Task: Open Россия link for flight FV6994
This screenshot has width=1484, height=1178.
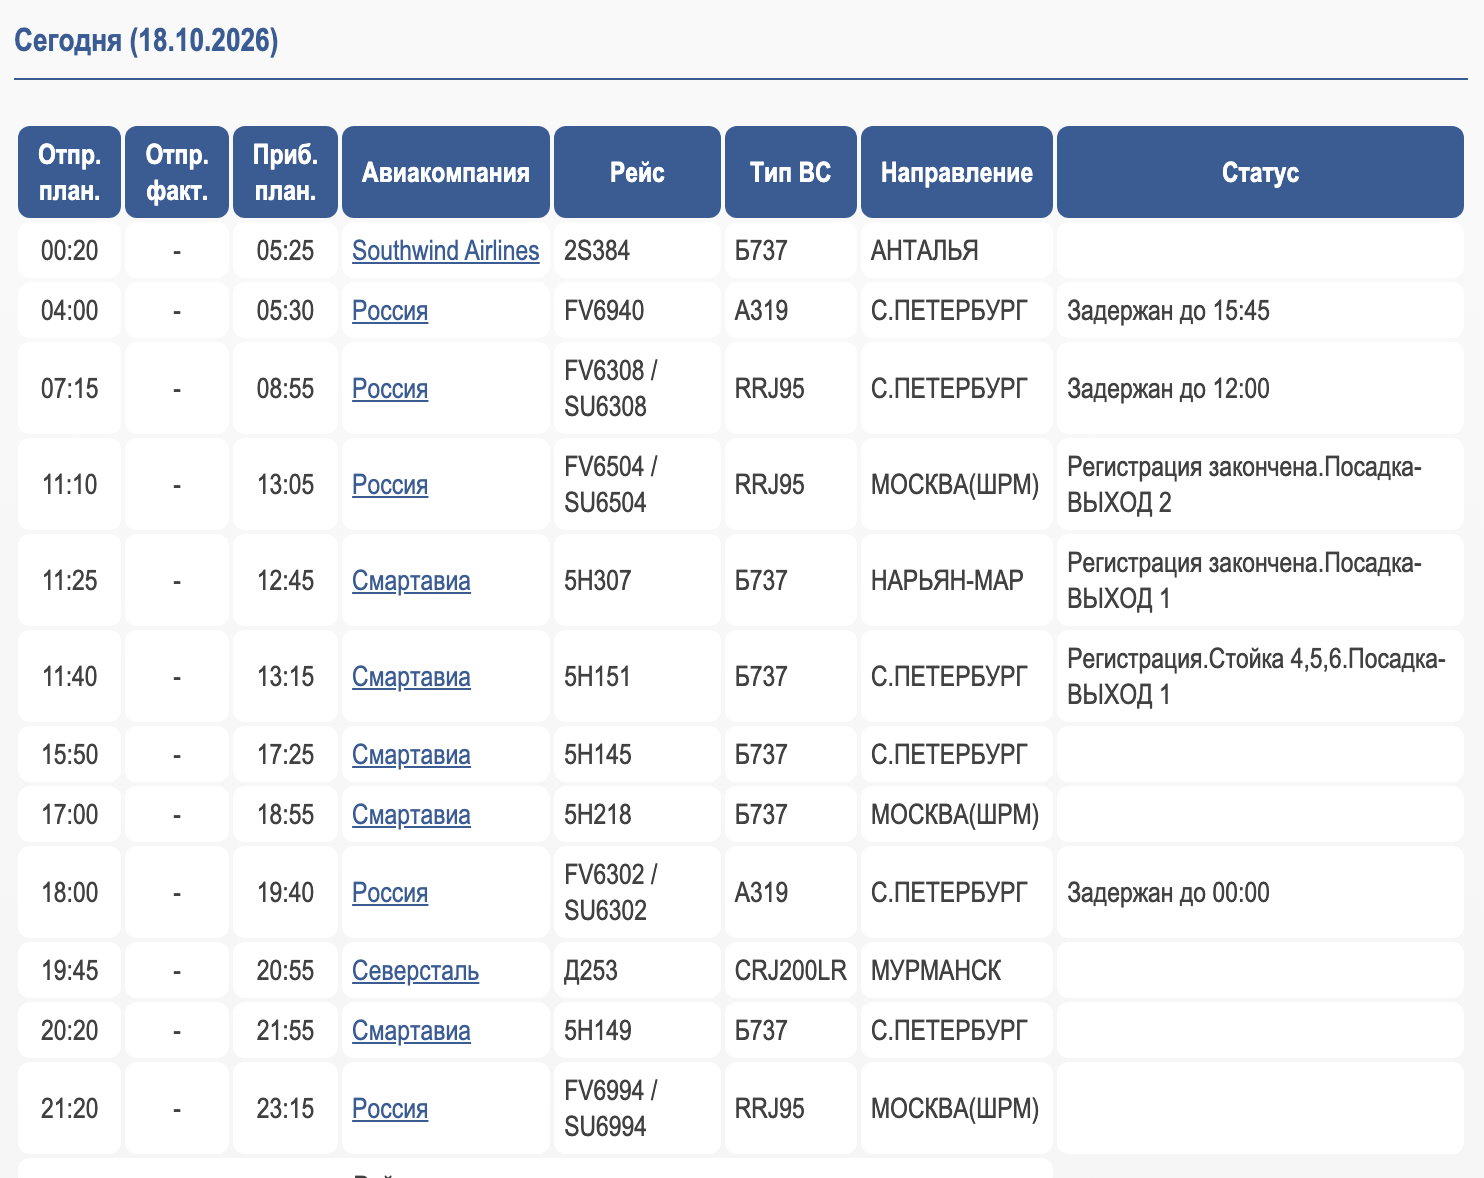Action: tap(390, 1108)
